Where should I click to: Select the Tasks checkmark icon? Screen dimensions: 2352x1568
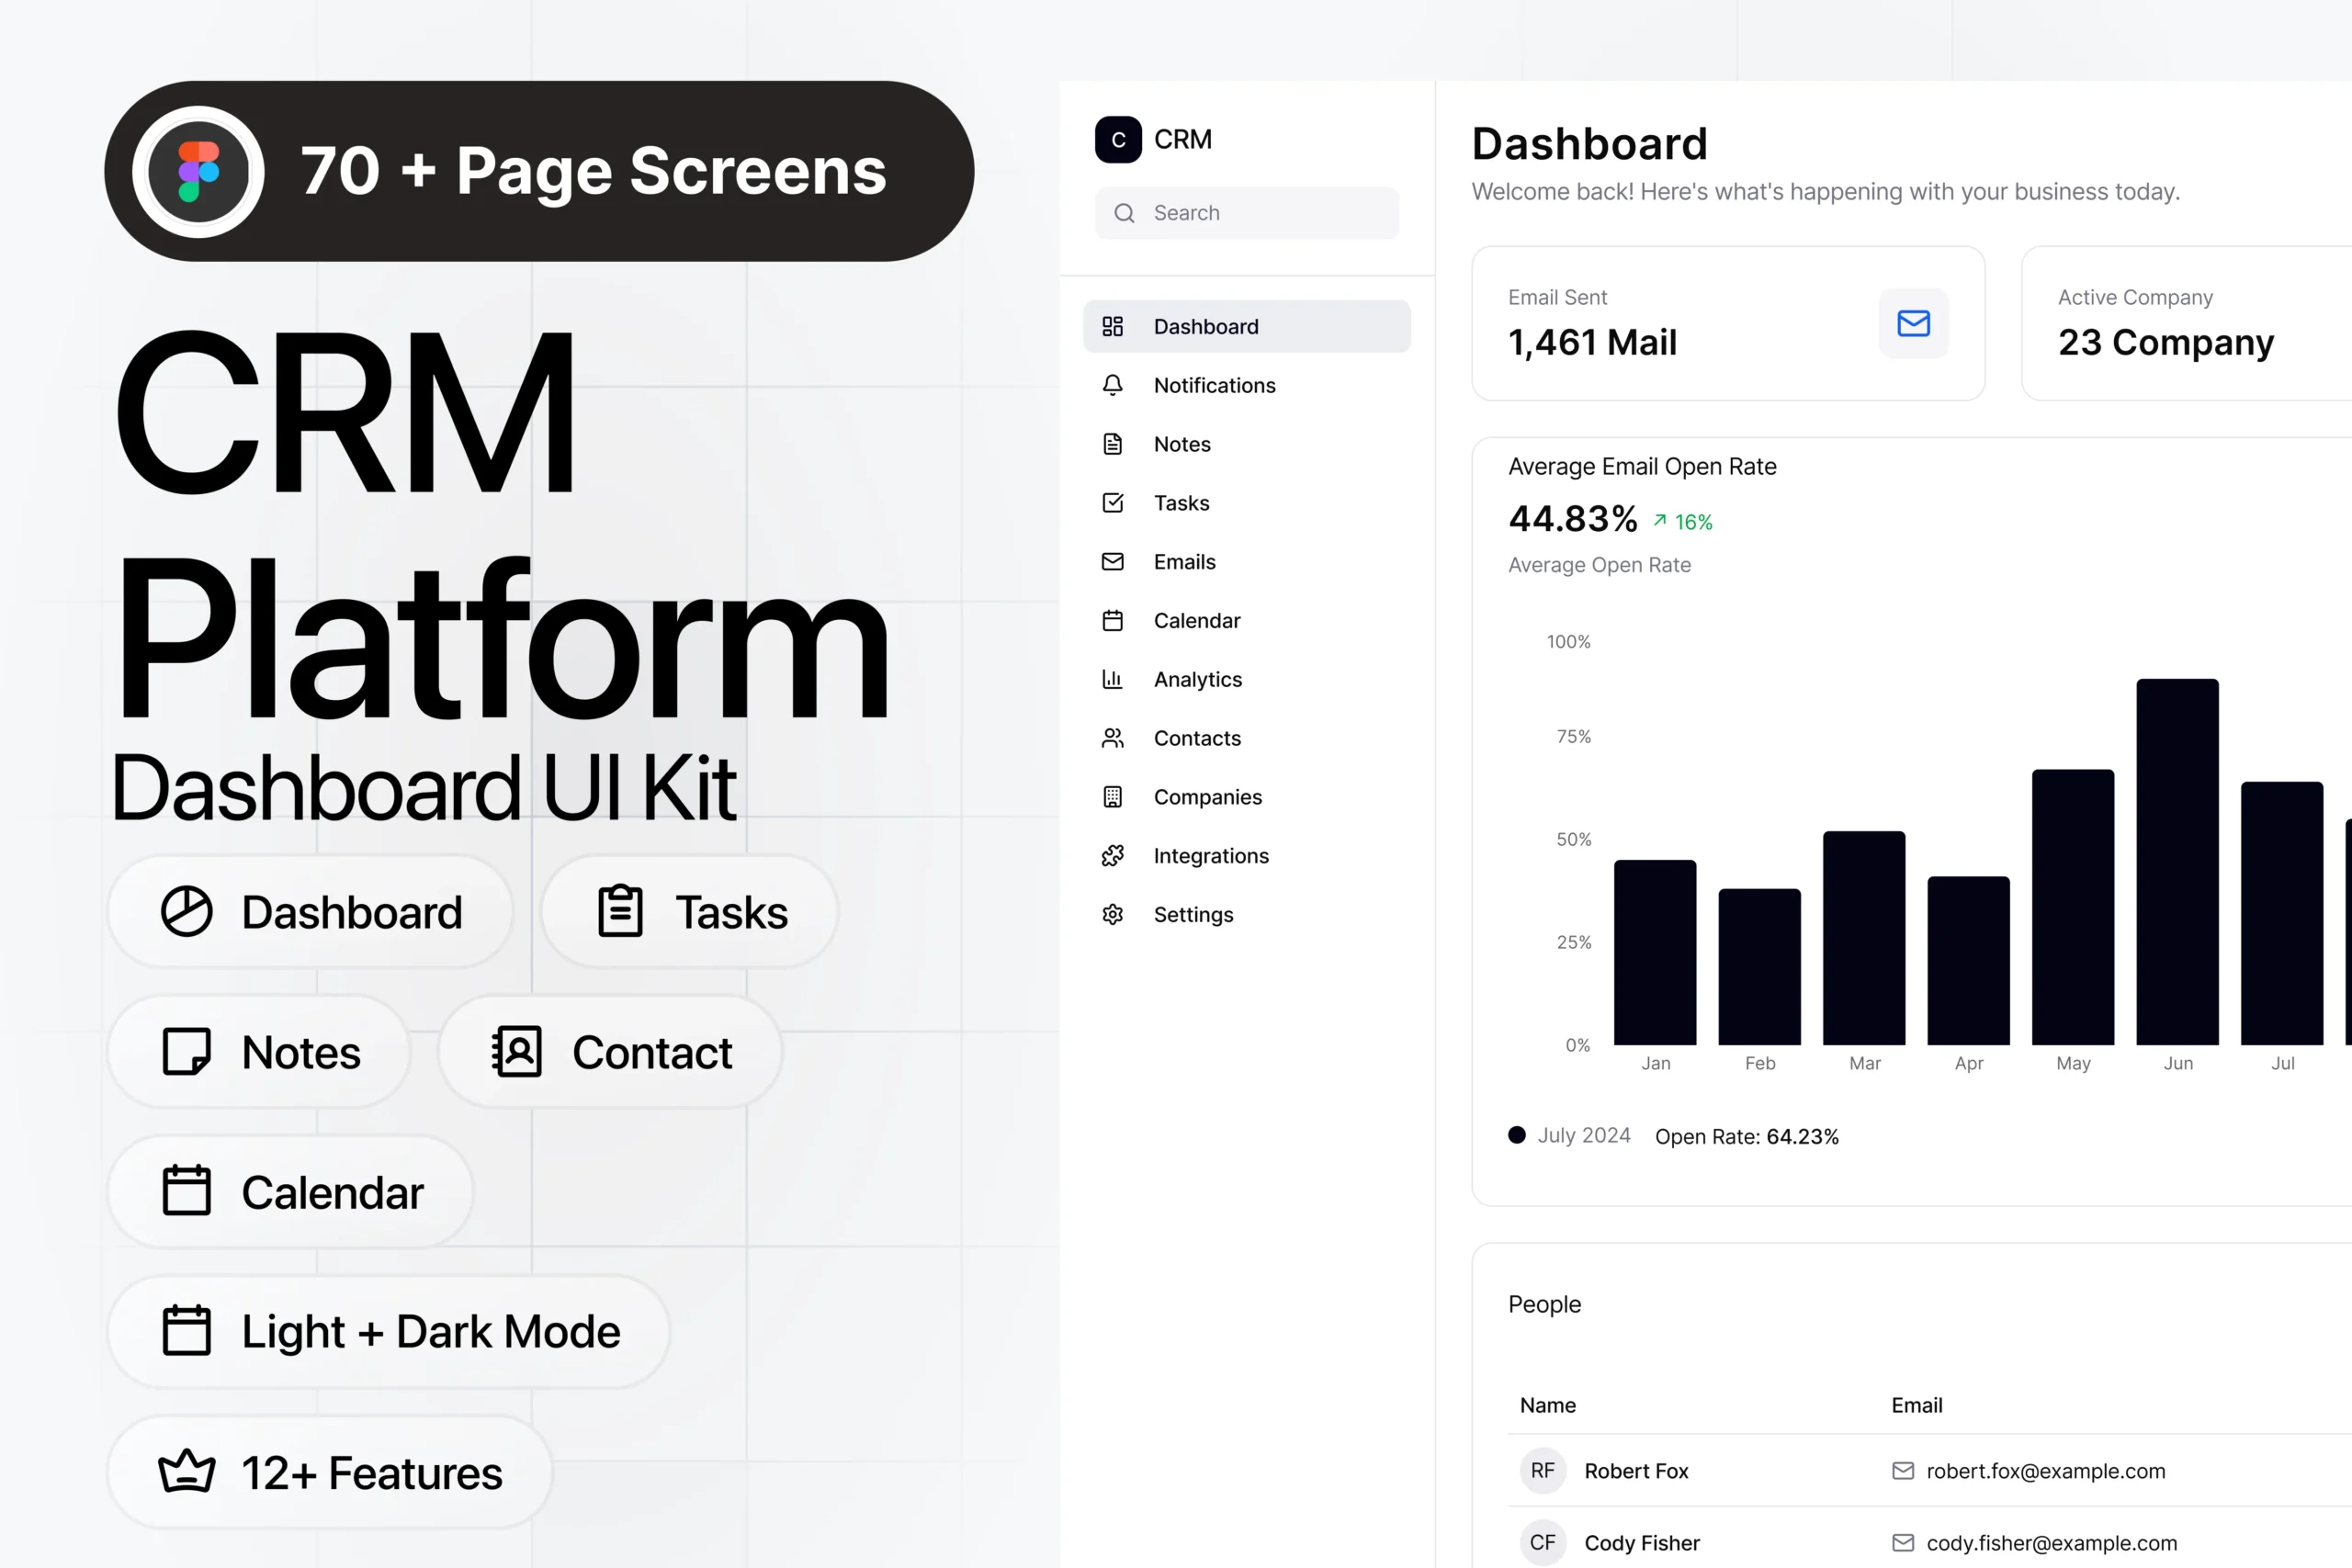pos(1112,503)
